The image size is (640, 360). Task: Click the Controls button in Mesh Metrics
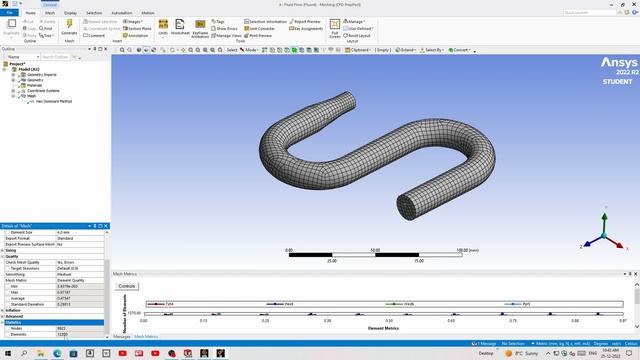tap(127, 286)
